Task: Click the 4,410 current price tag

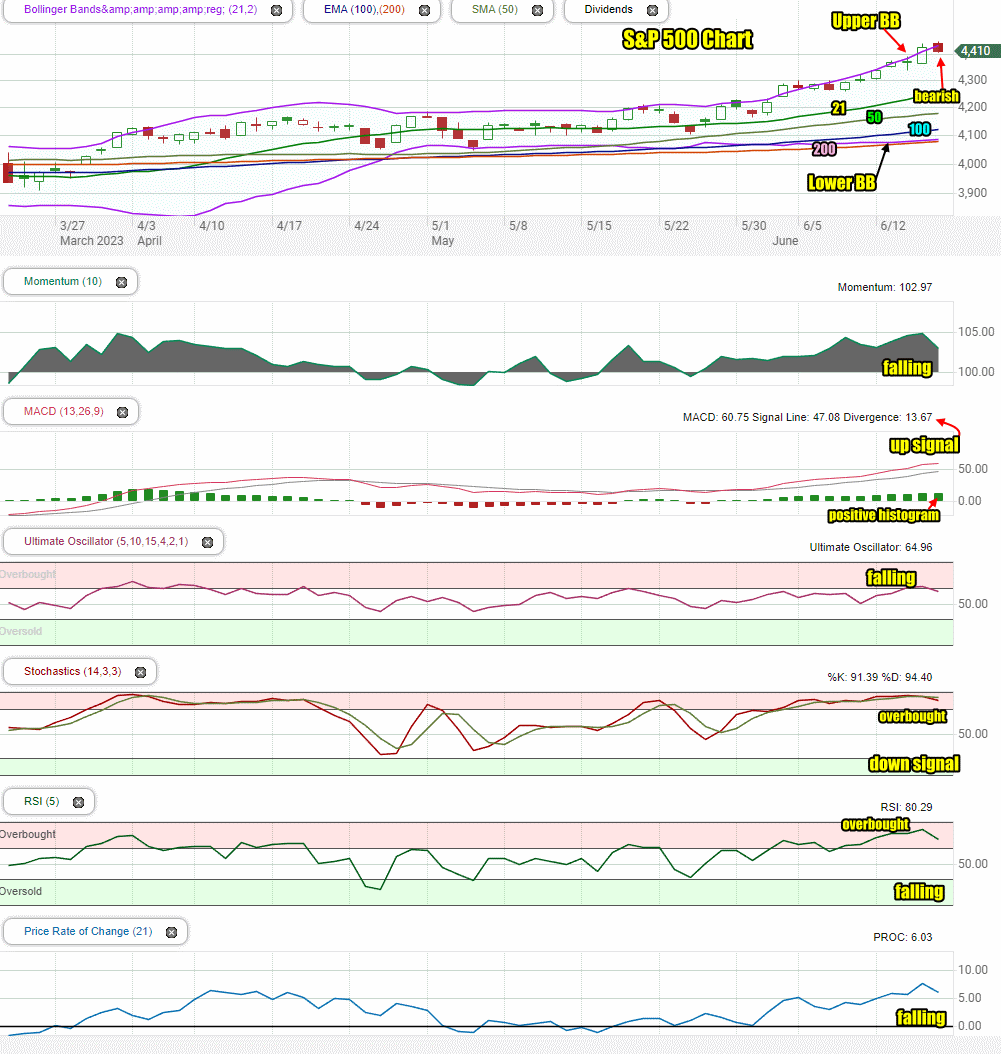Action: (975, 51)
